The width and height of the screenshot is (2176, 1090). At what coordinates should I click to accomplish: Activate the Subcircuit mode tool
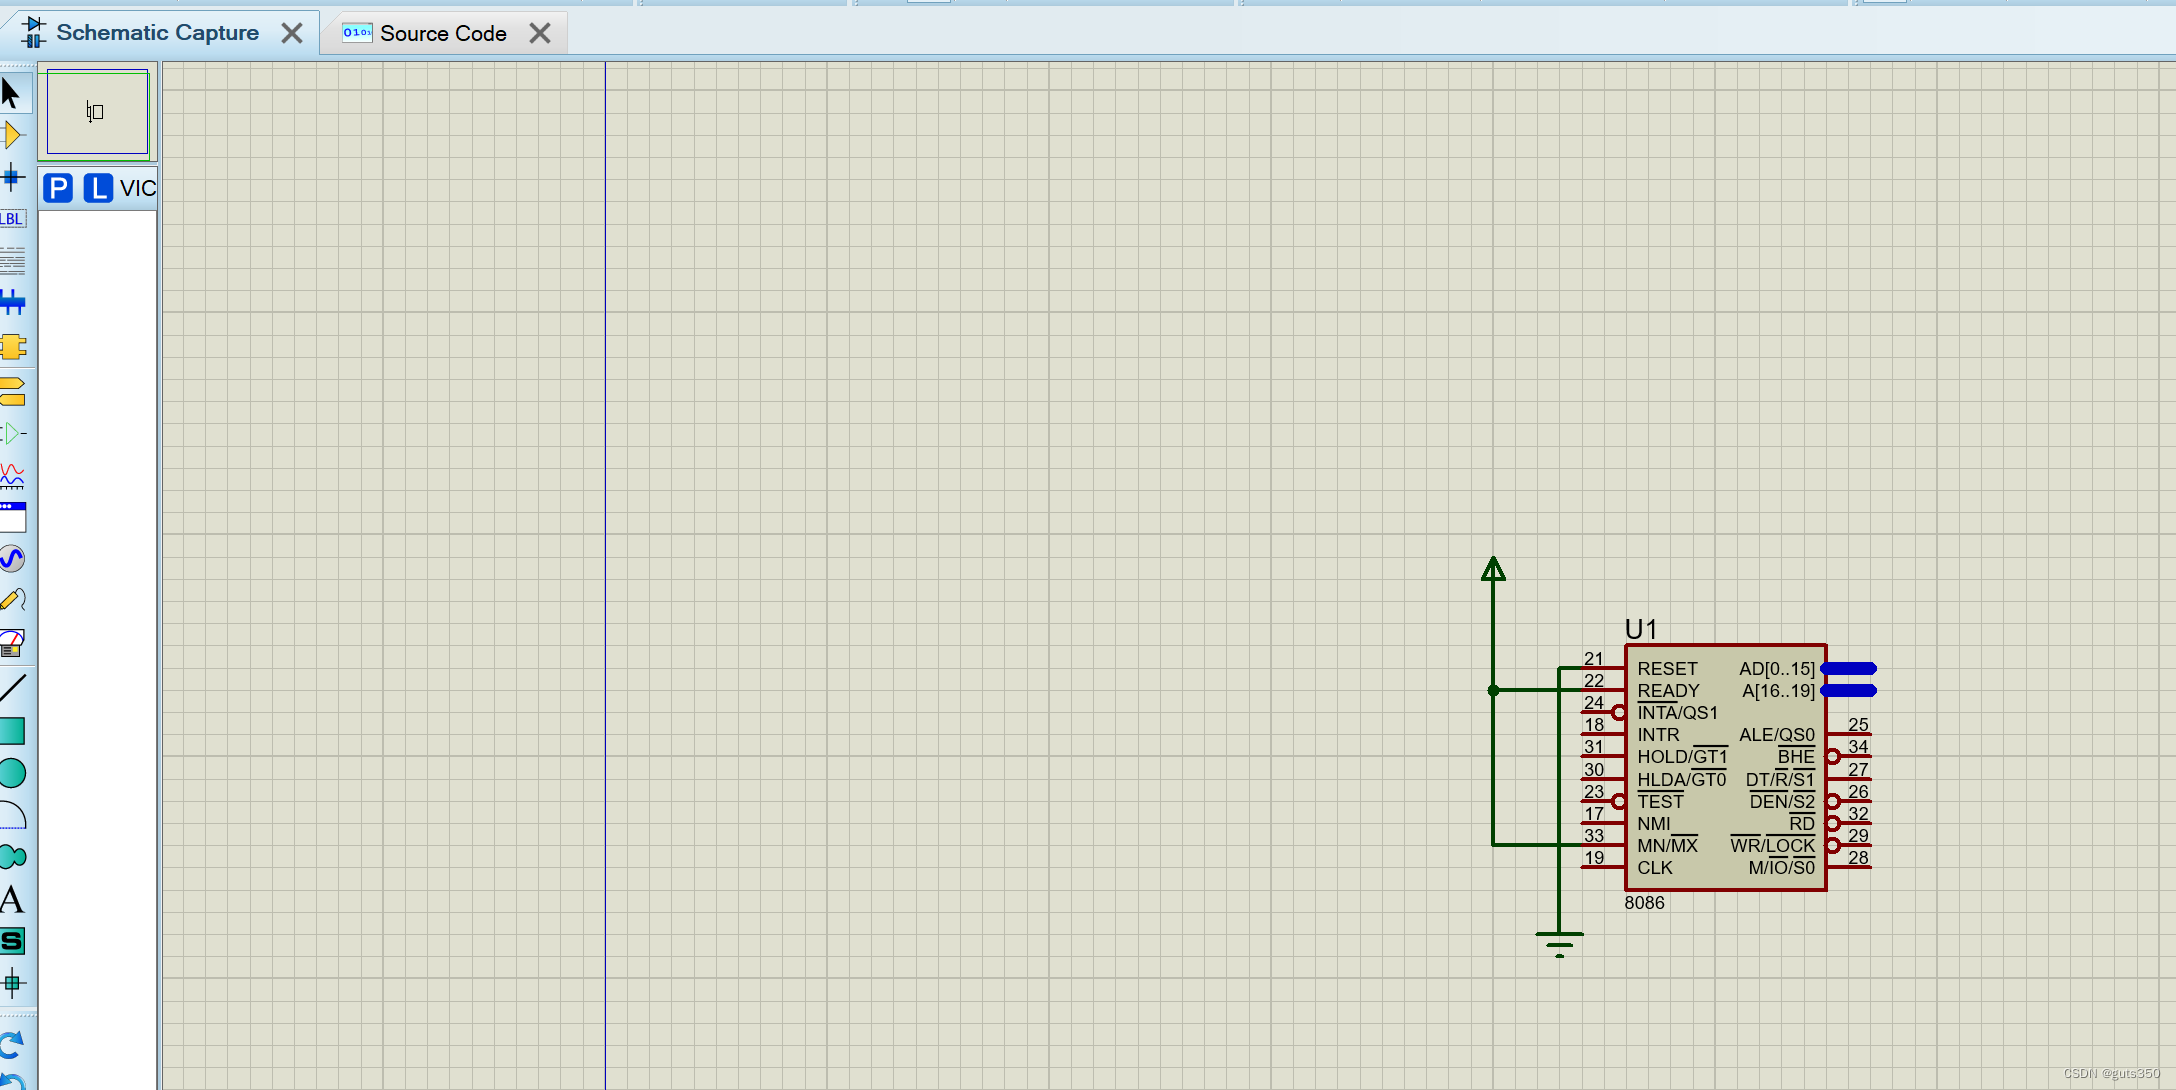click(x=12, y=347)
